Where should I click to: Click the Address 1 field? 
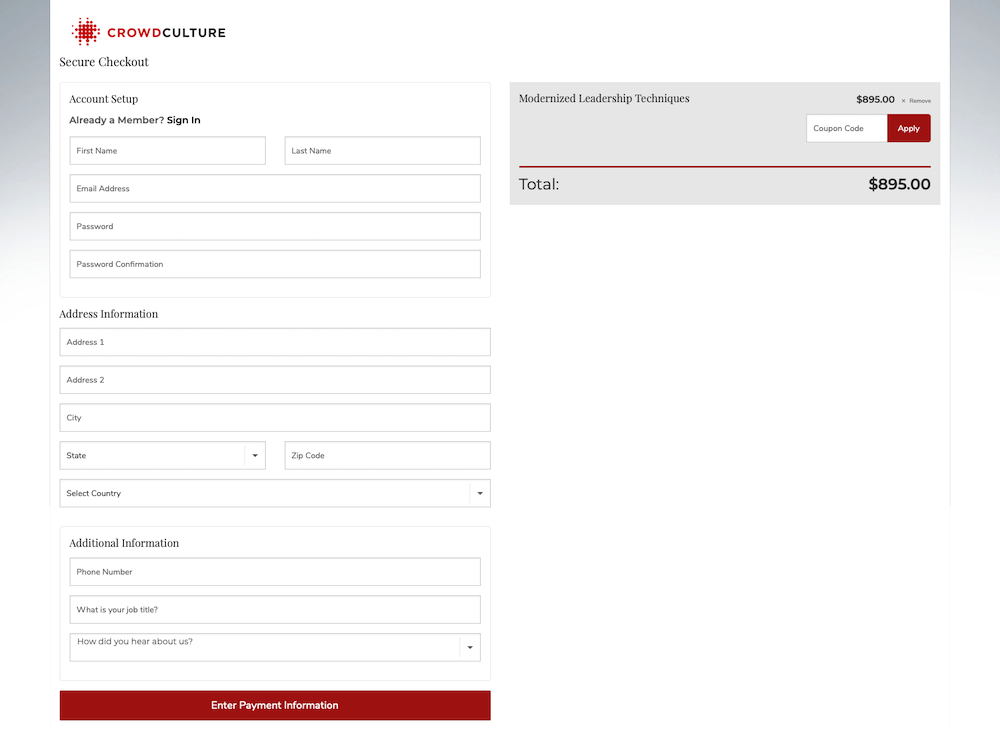point(275,342)
